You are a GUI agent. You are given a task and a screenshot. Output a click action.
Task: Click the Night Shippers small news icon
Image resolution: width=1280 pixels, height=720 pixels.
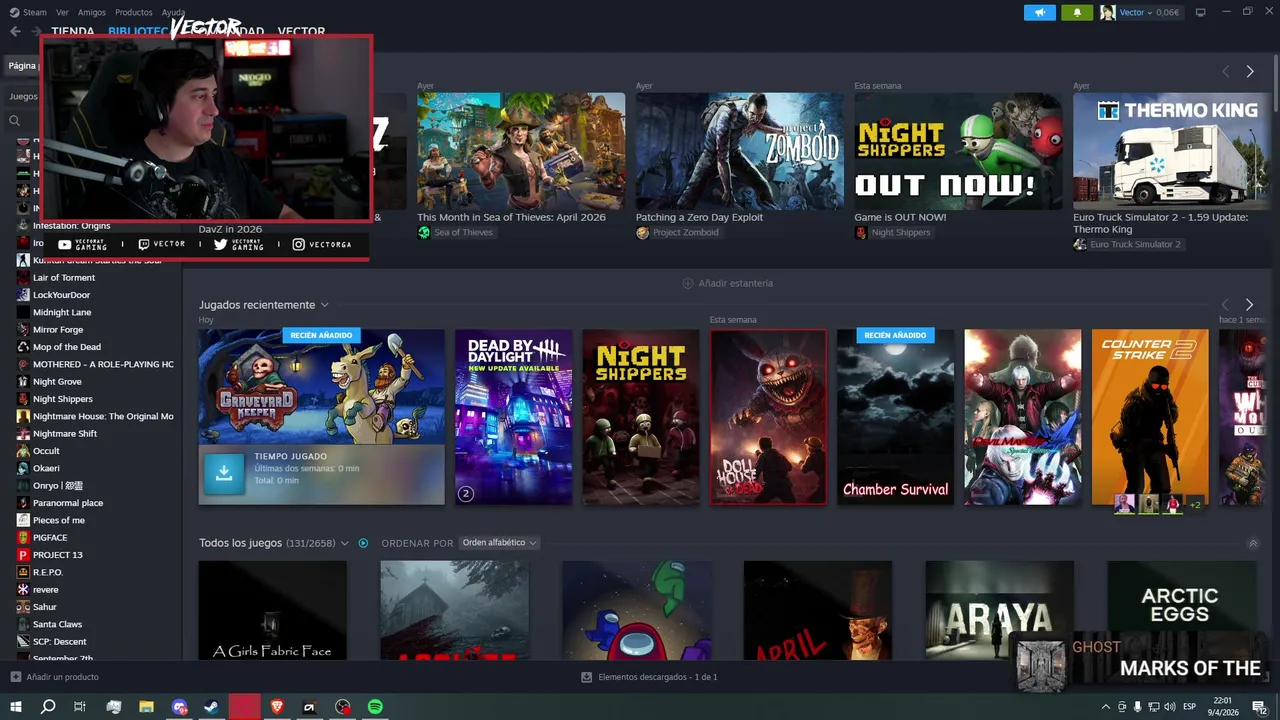(x=861, y=232)
